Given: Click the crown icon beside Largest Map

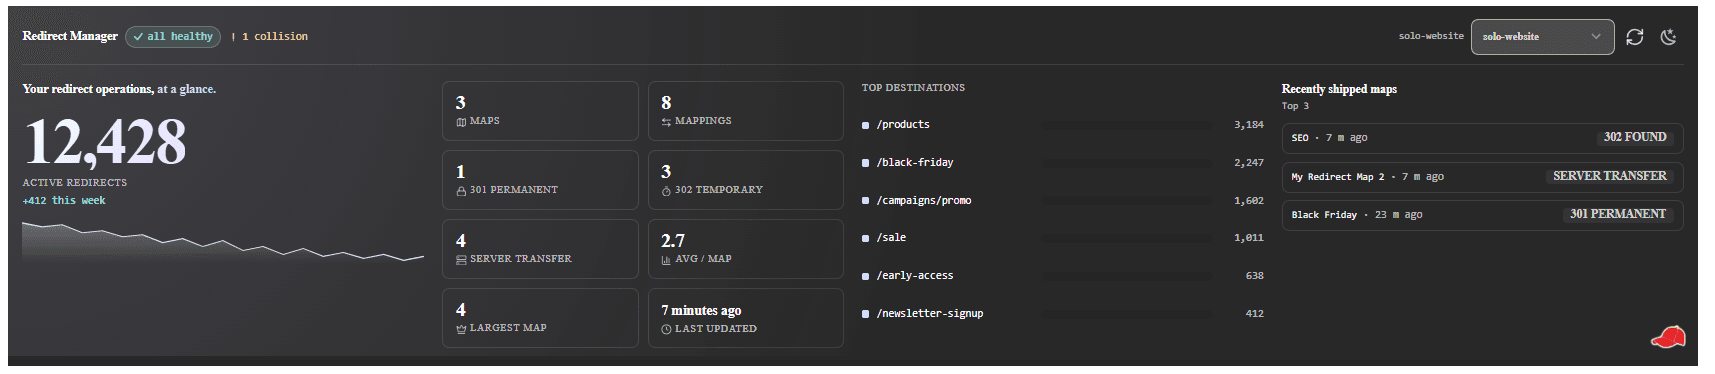Looking at the screenshot, I should click(461, 328).
